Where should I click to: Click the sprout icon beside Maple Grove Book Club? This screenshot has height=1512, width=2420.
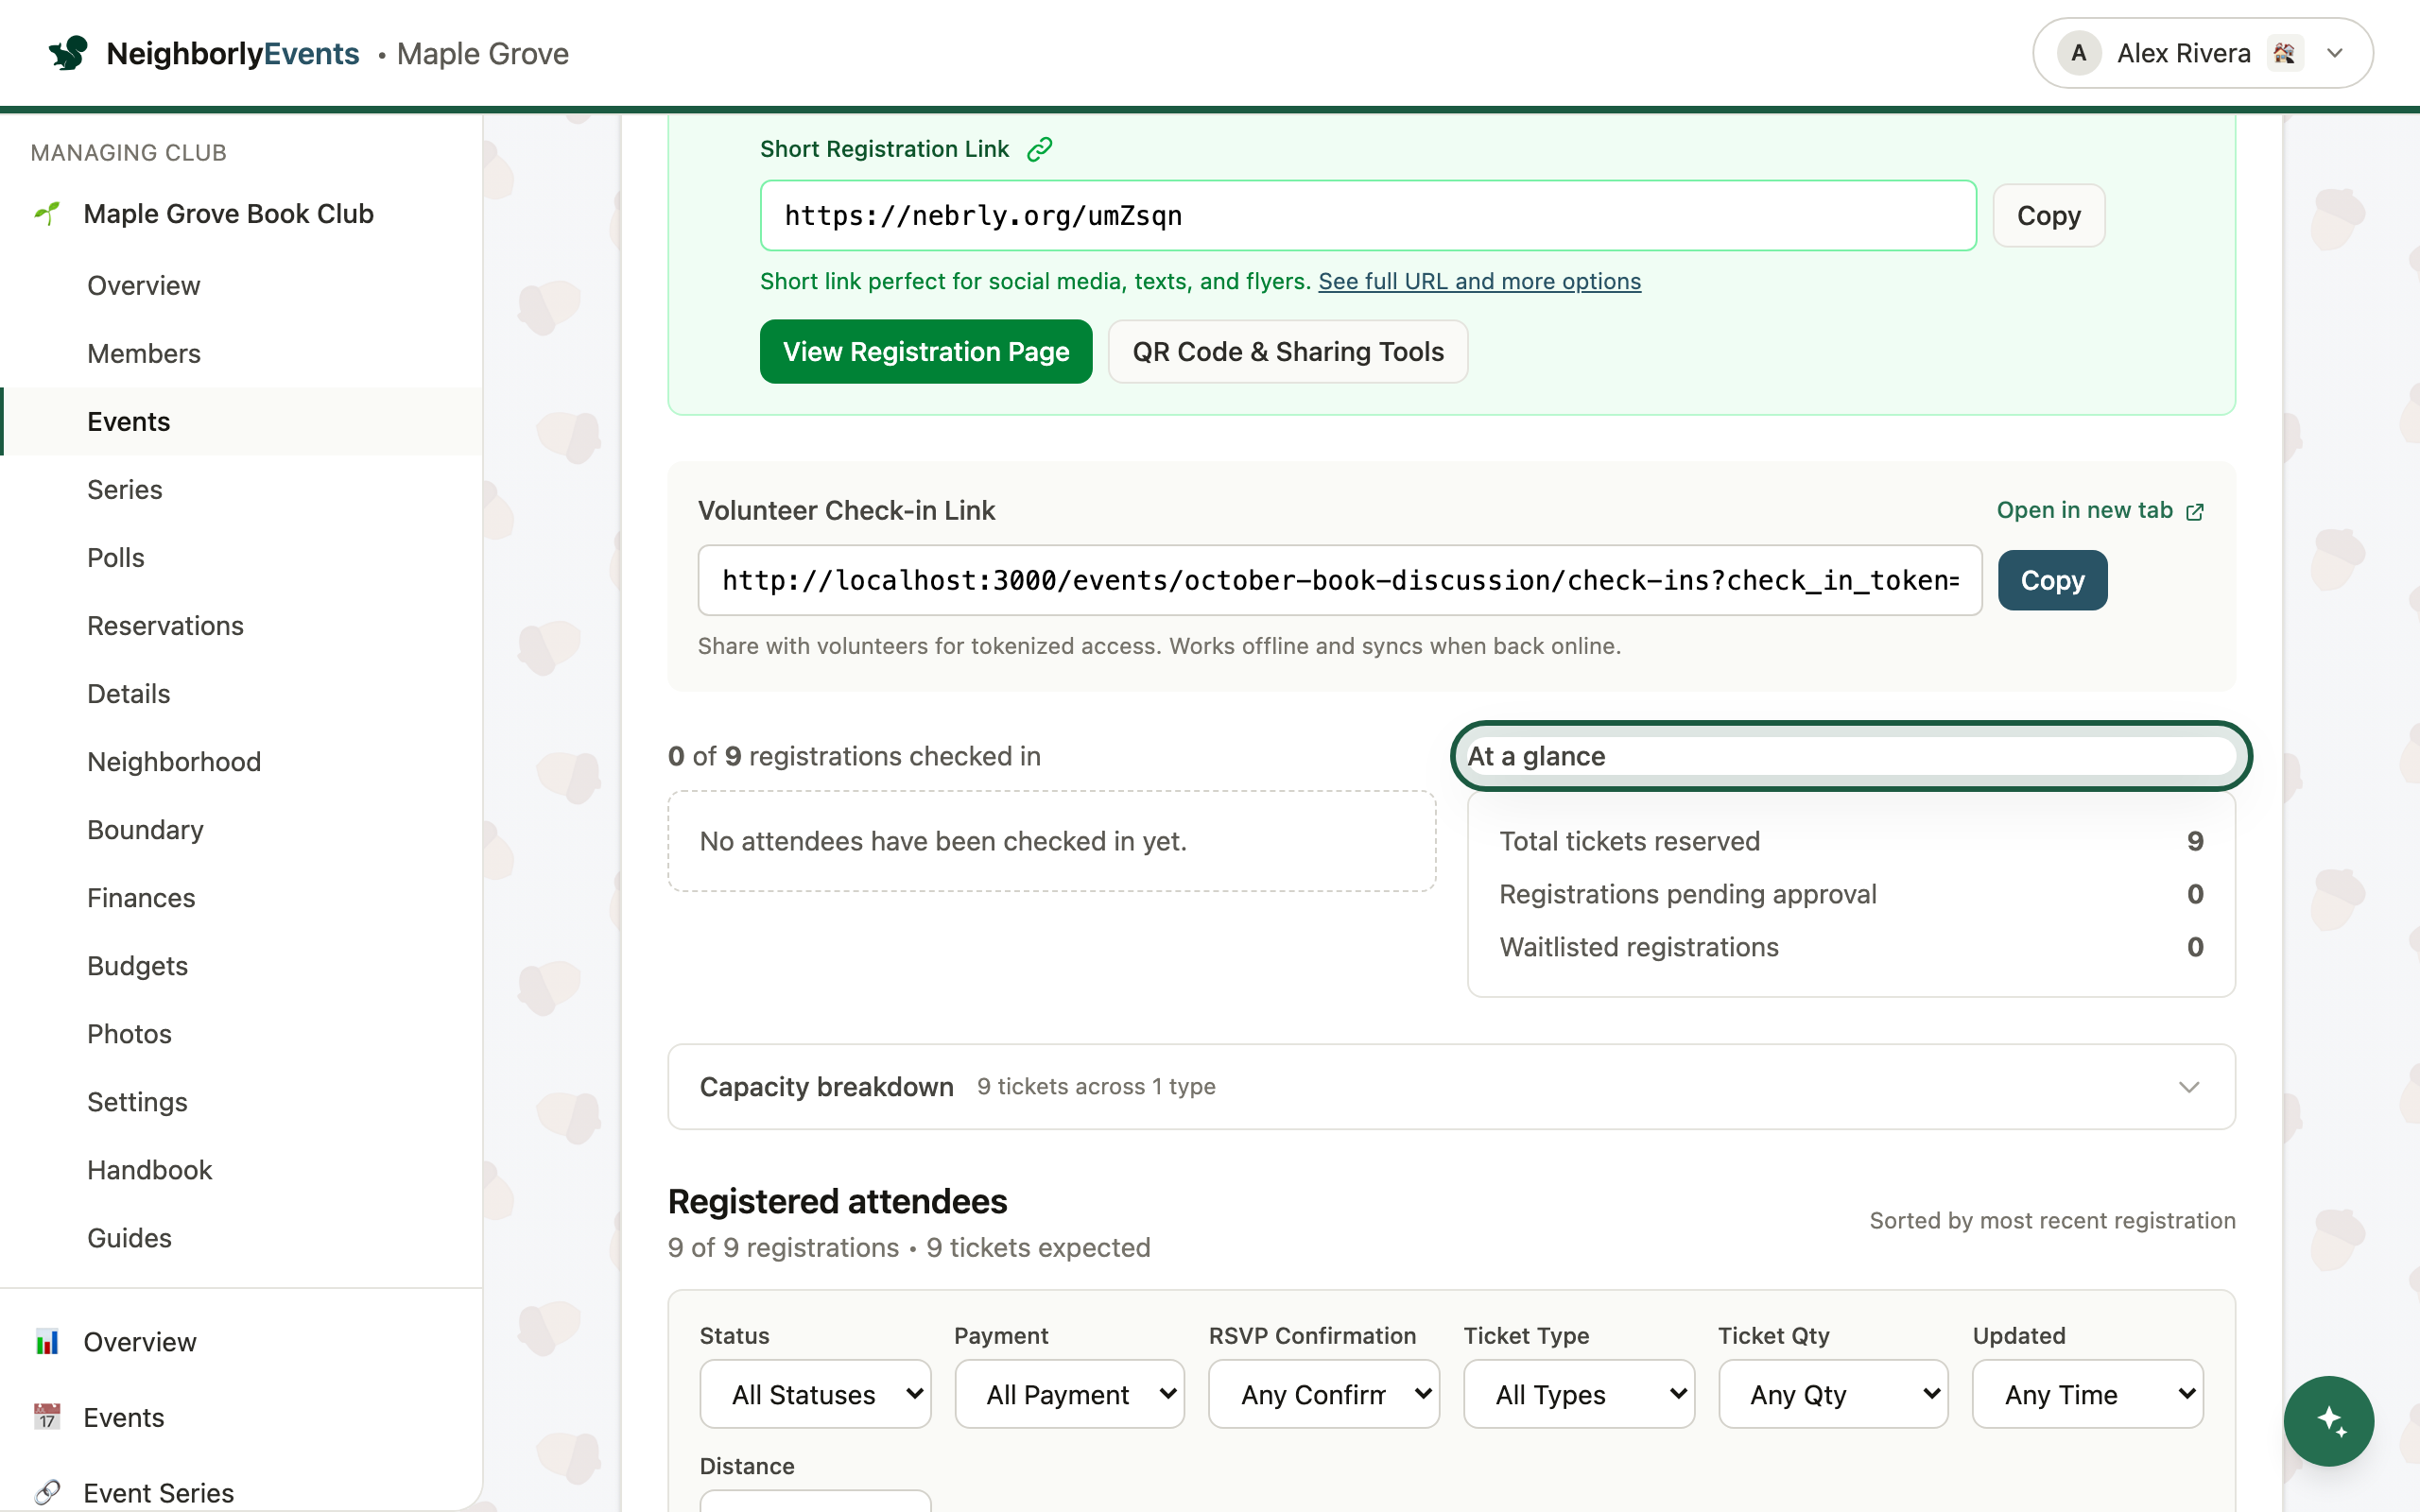(47, 214)
